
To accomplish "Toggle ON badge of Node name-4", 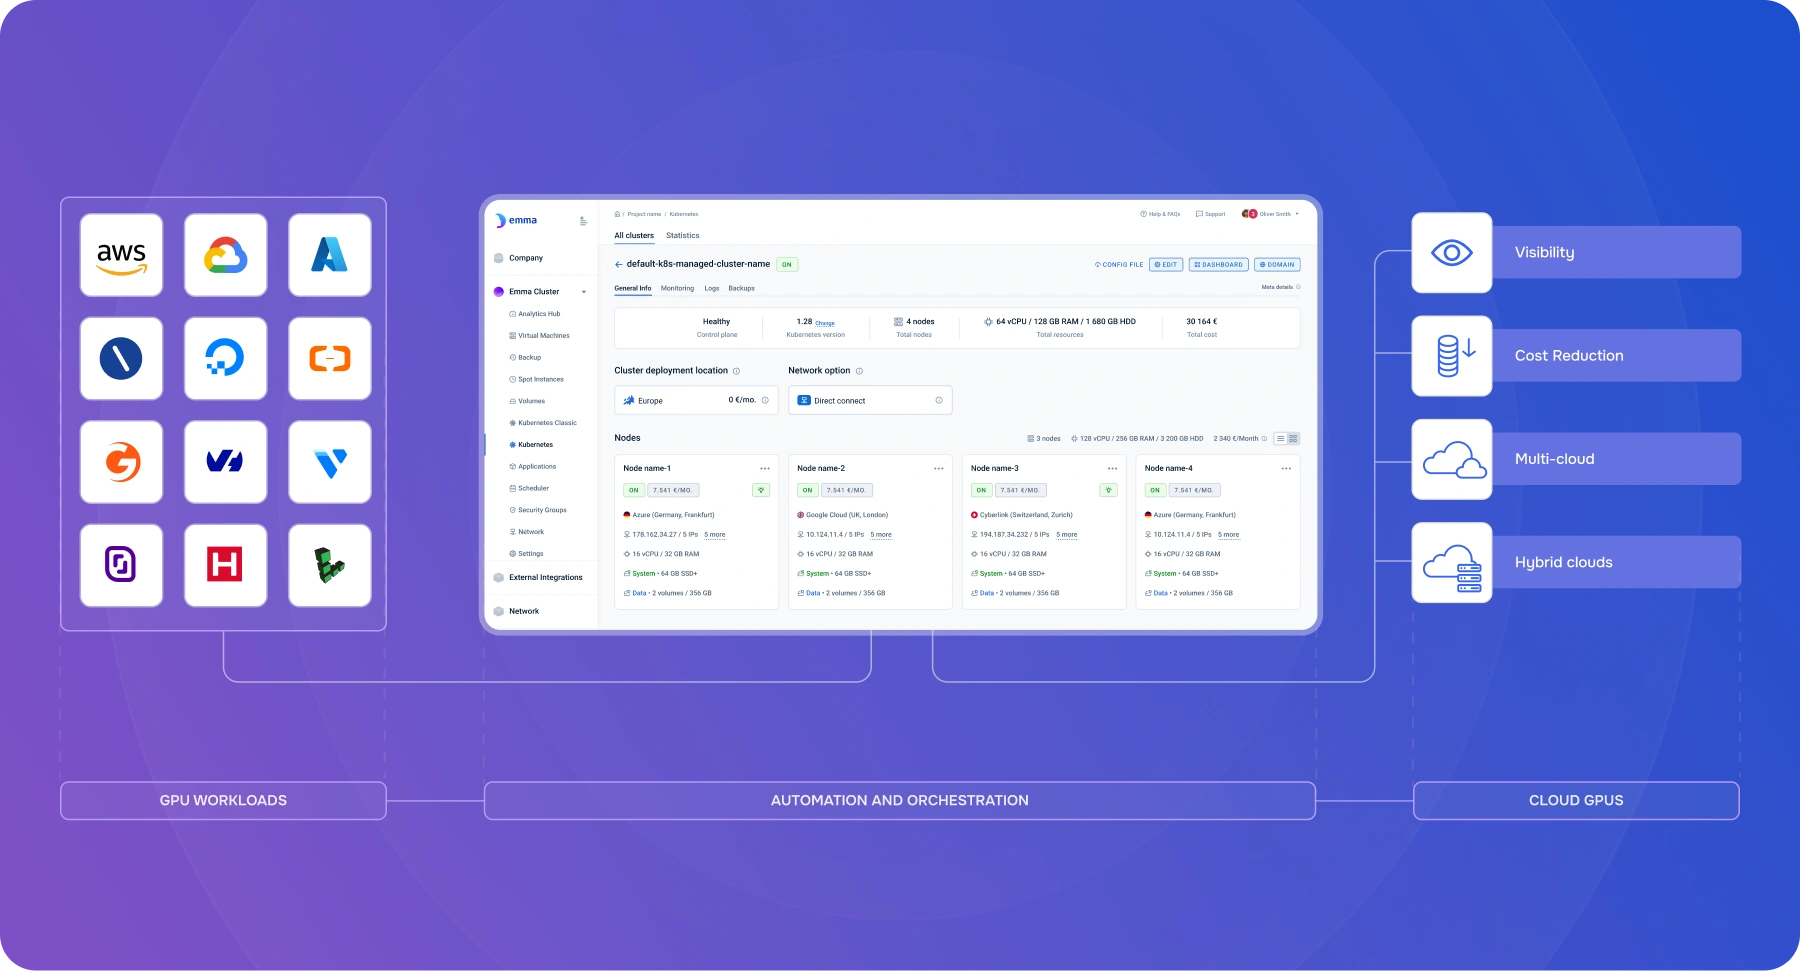I will point(1155,490).
